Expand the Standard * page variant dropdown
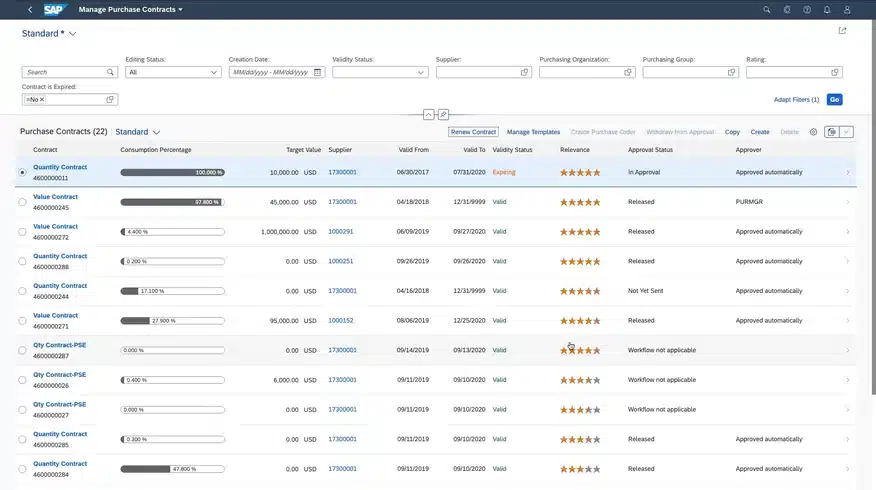Screen dimensions: 876x490 pos(73,34)
